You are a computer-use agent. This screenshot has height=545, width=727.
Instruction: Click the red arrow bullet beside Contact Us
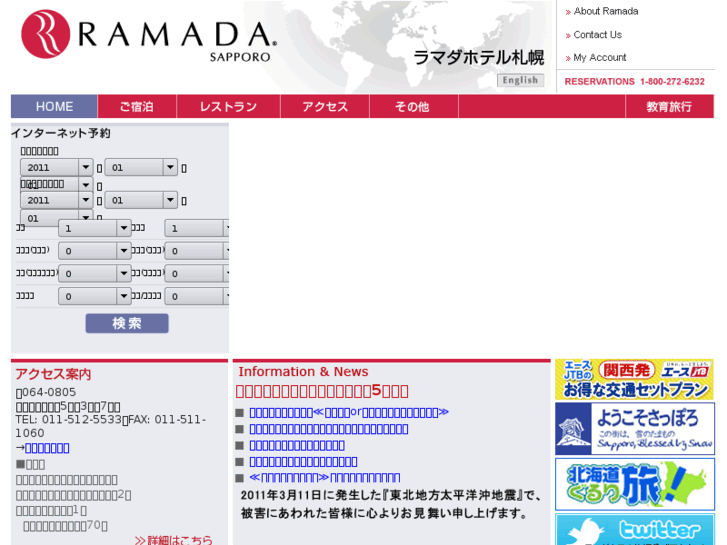(x=568, y=36)
